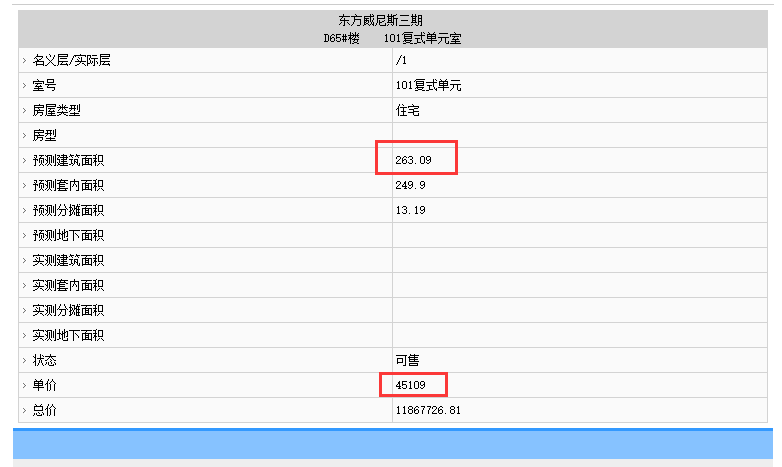Click the arrow bullet beside 房屋类型

(24, 110)
